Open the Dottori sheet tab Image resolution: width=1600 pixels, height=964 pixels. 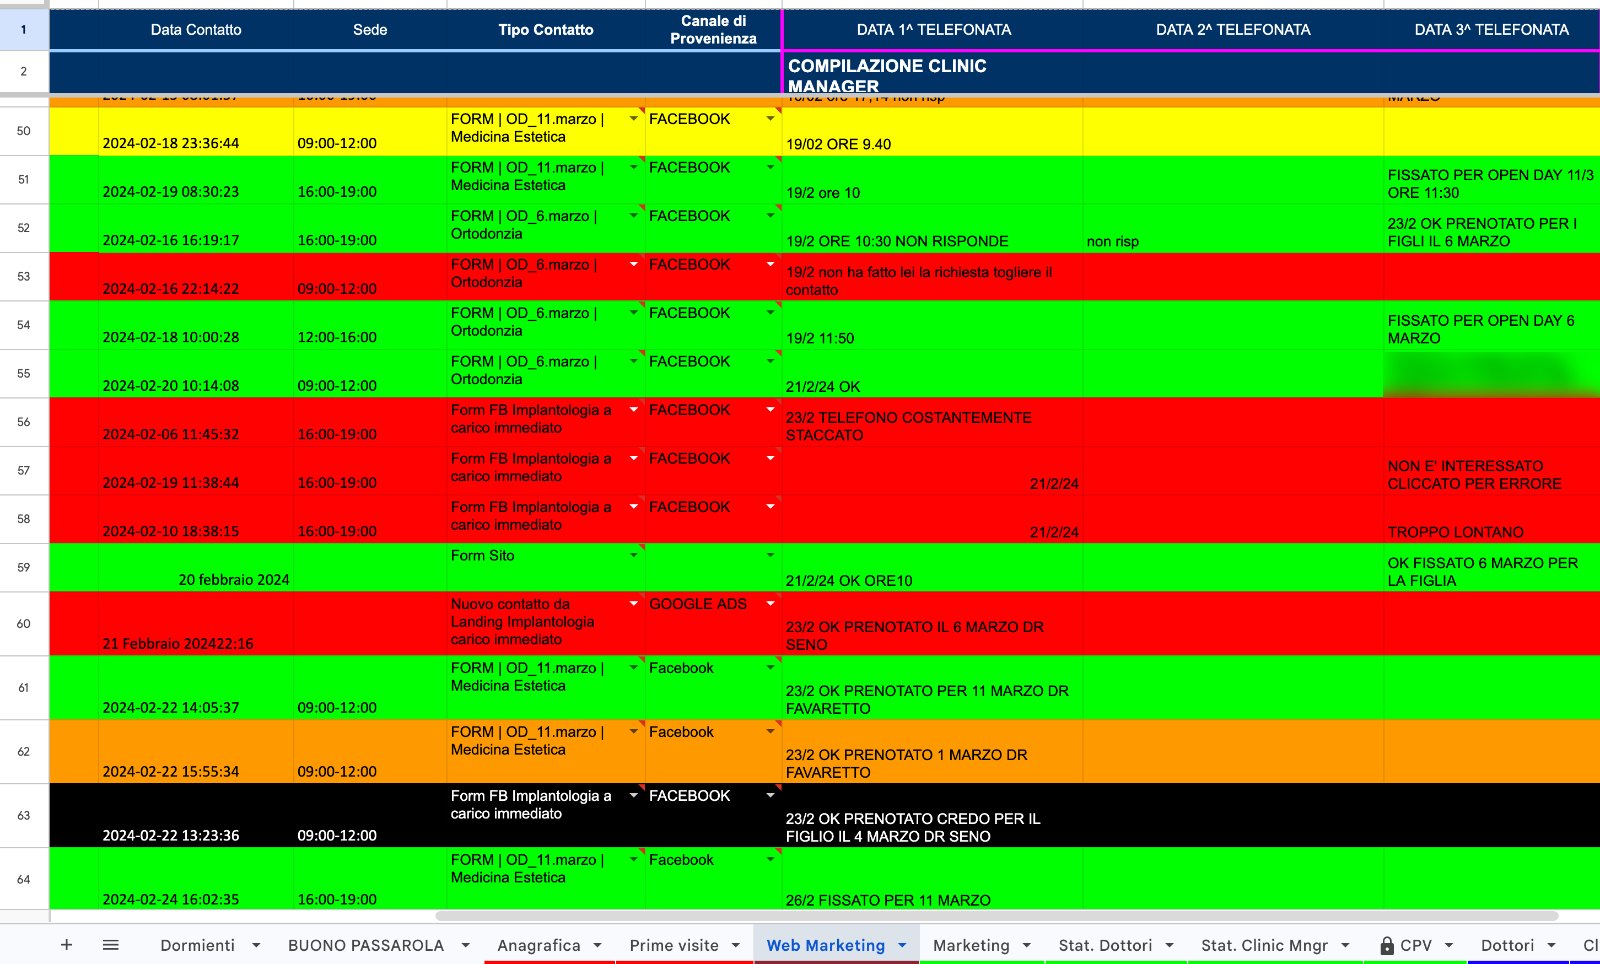coord(1507,946)
